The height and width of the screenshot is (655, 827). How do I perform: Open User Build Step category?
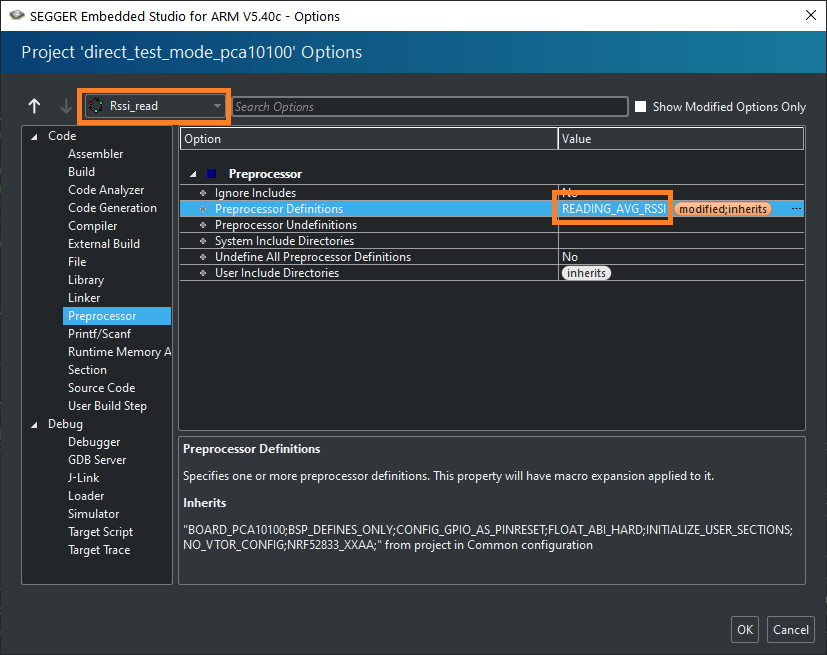point(107,406)
